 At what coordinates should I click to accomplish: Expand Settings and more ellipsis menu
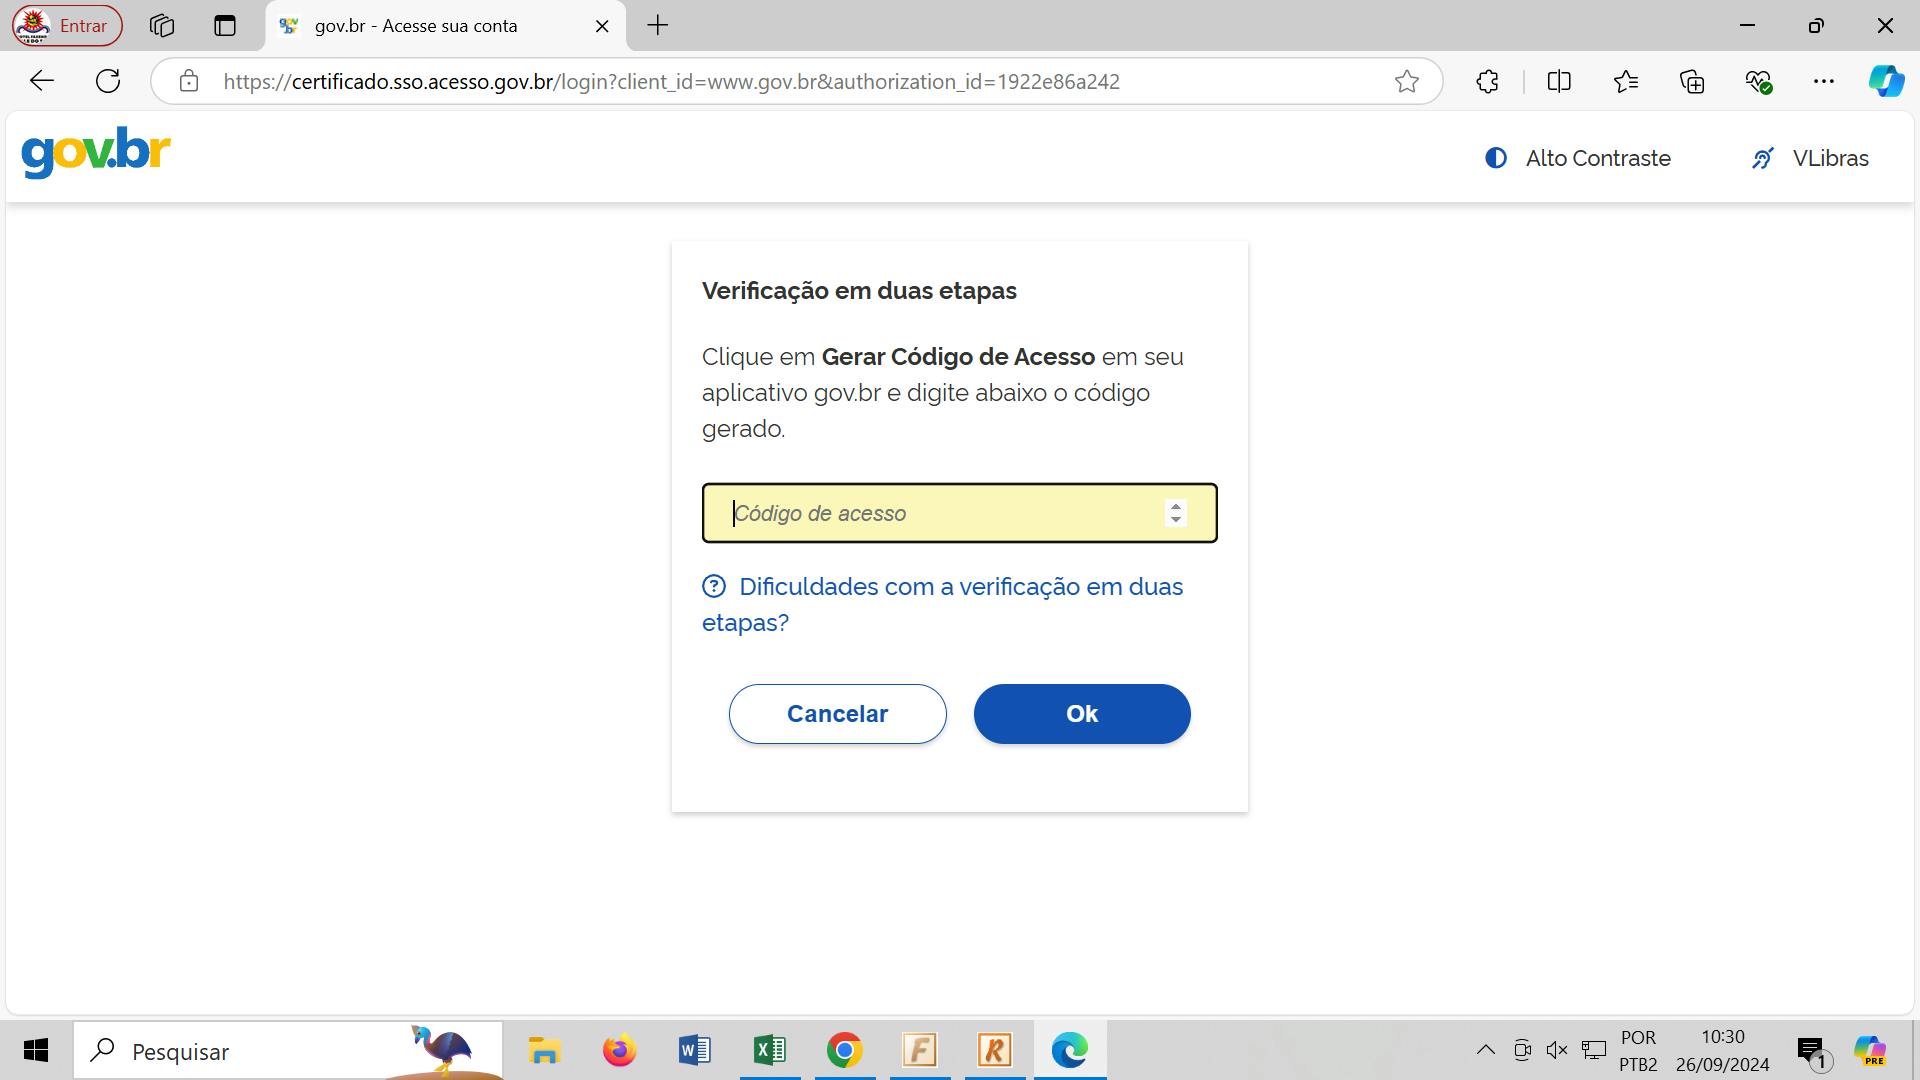tap(1824, 82)
